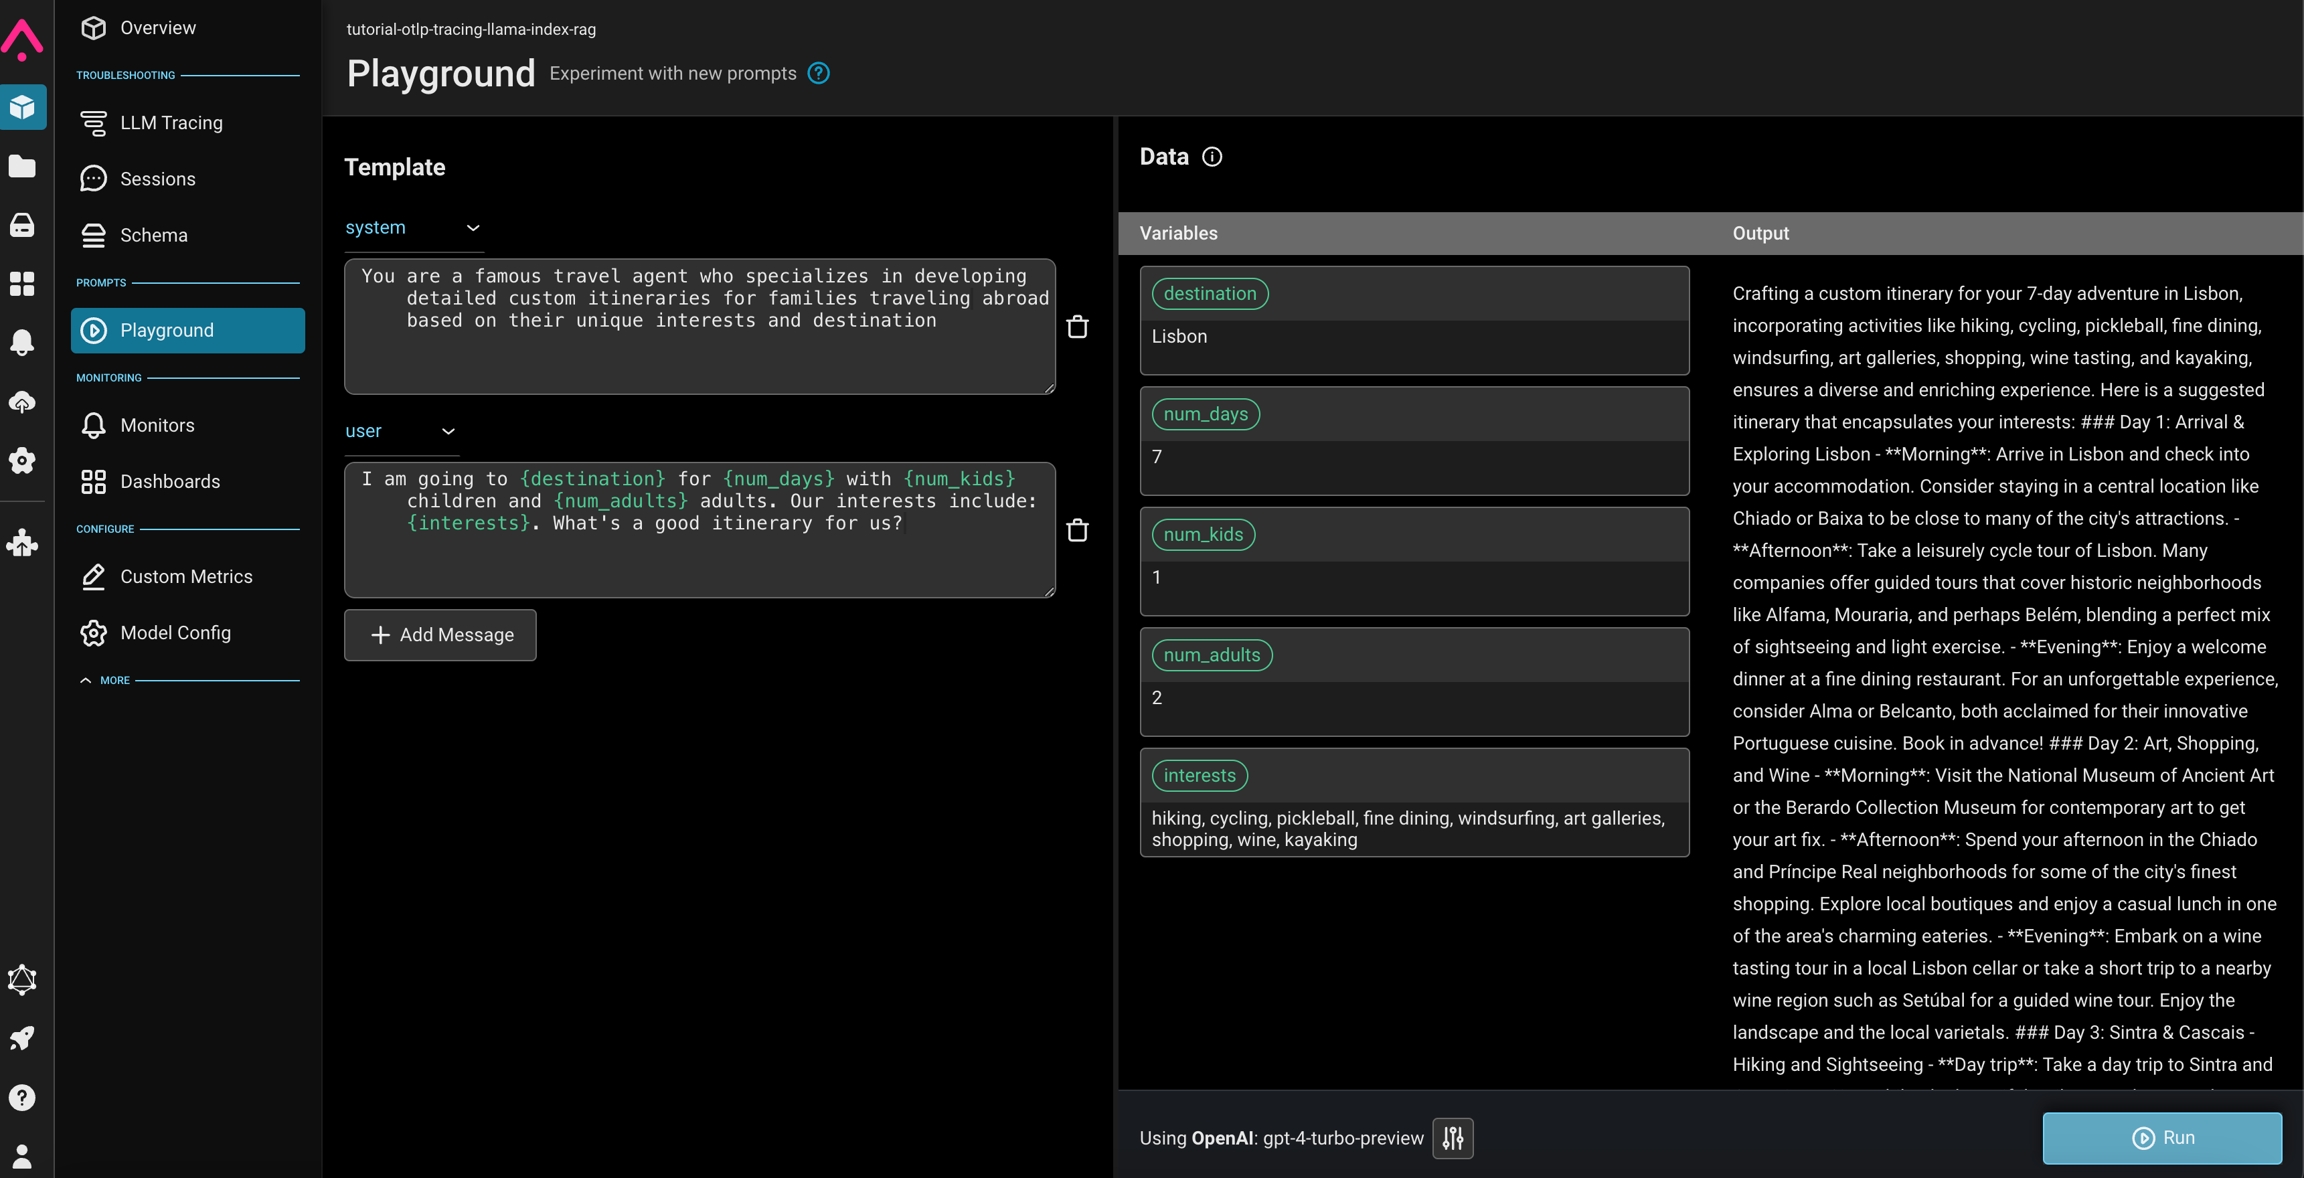
Task: Click the Run button
Action: [2161, 1138]
